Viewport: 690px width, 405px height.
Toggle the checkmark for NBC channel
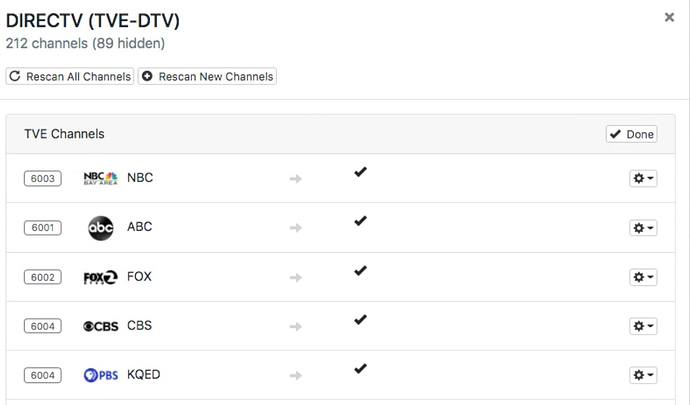(360, 172)
